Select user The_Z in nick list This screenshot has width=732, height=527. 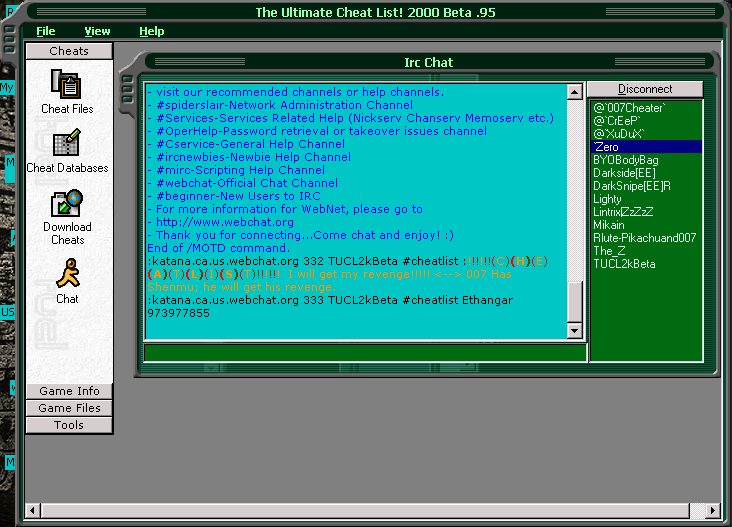[x=647, y=251]
